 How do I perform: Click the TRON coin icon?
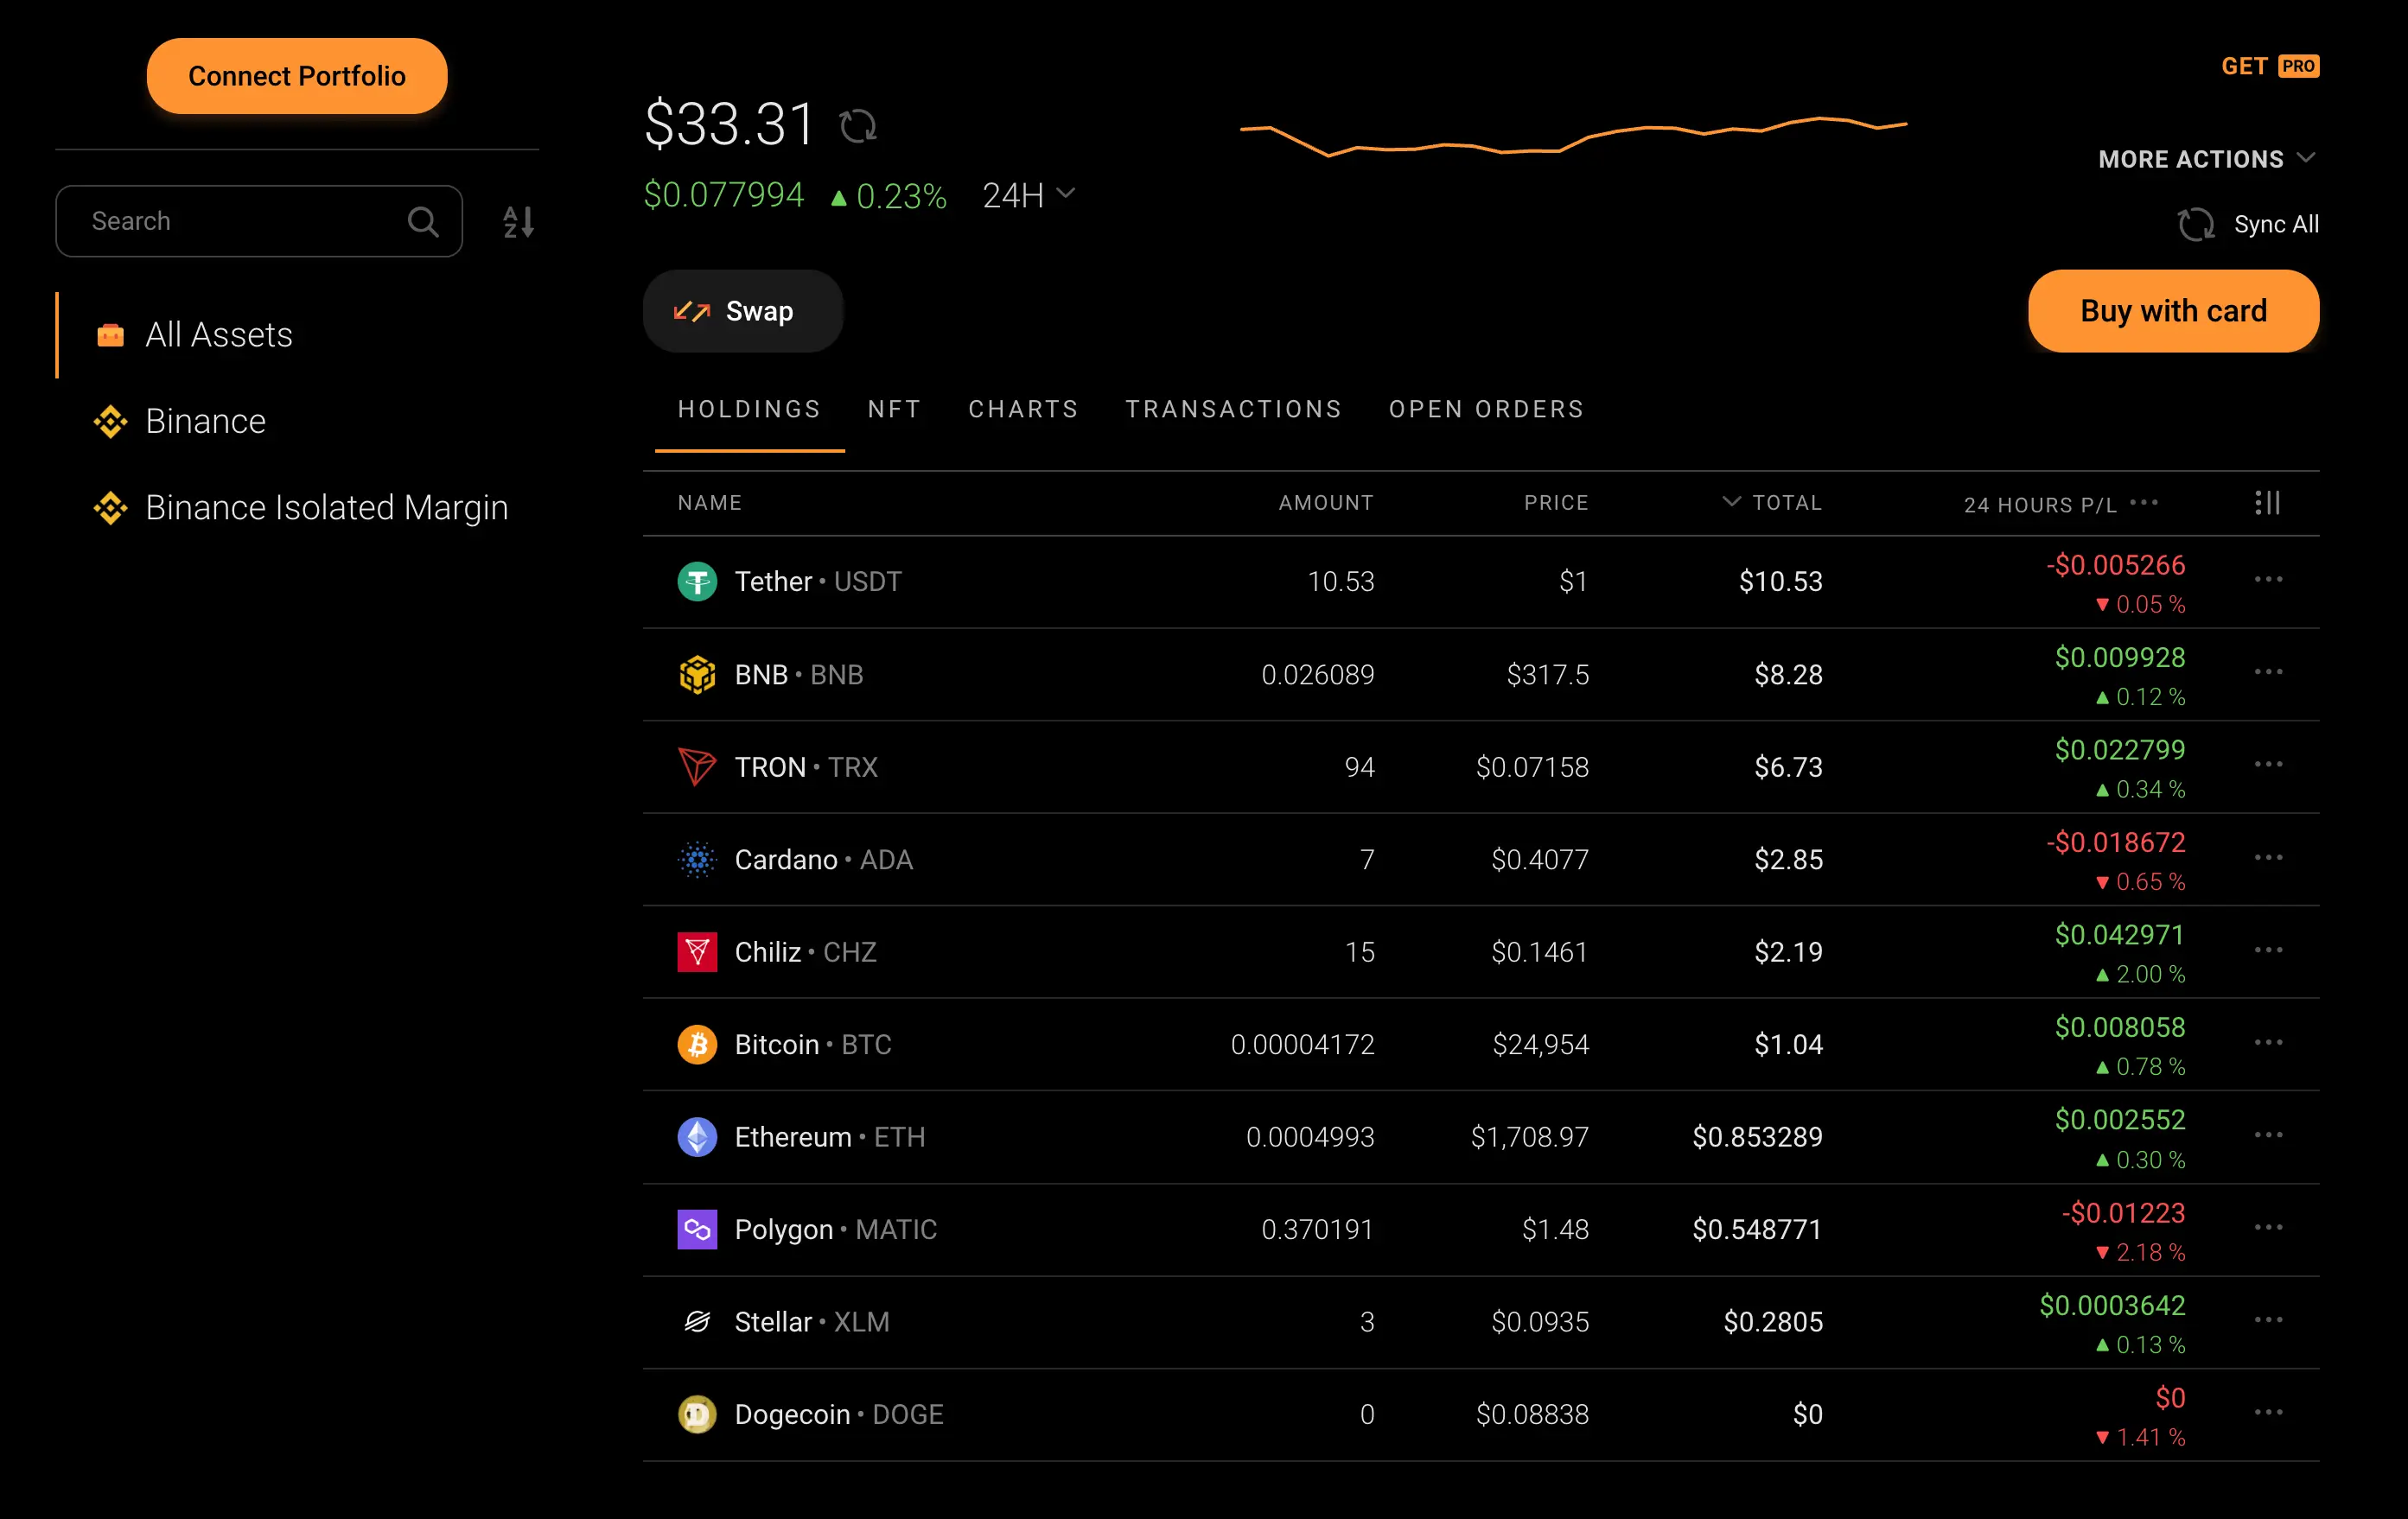click(x=697, y=767)
